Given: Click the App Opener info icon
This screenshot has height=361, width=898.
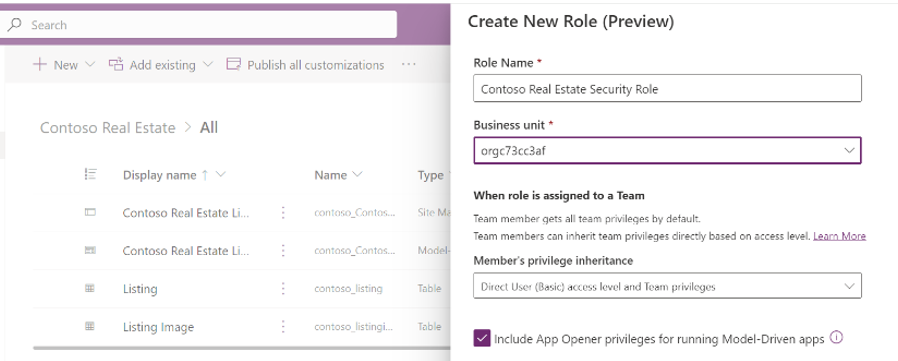Looking at the screenshot, I should click(x=836, y=338).
